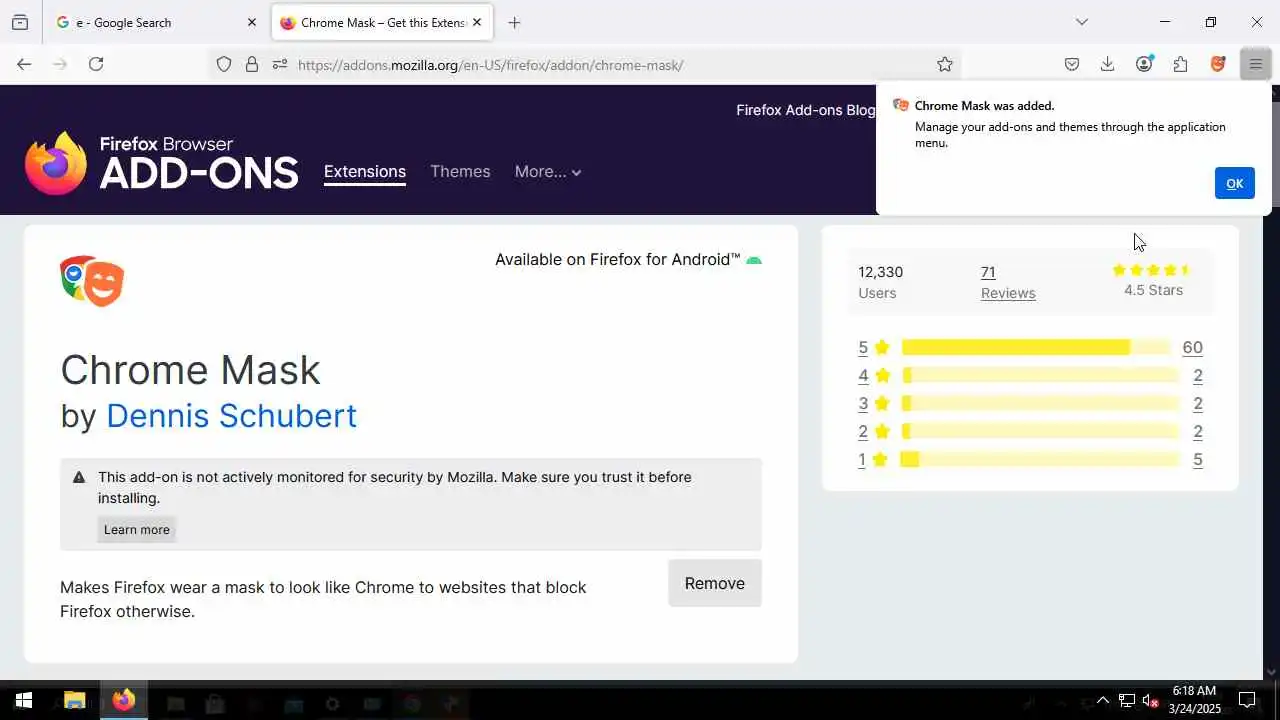Screen dimensions: 1280x720
Task: Bookmark this page with the star icon
Action: pyautogui.click(x=945, y=64)
